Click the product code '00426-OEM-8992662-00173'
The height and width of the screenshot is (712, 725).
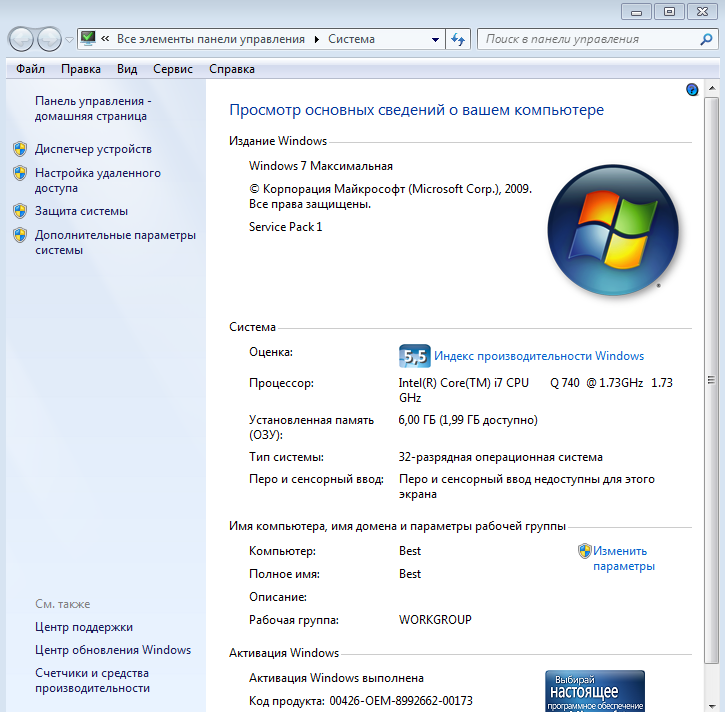[x=401, y=701]
